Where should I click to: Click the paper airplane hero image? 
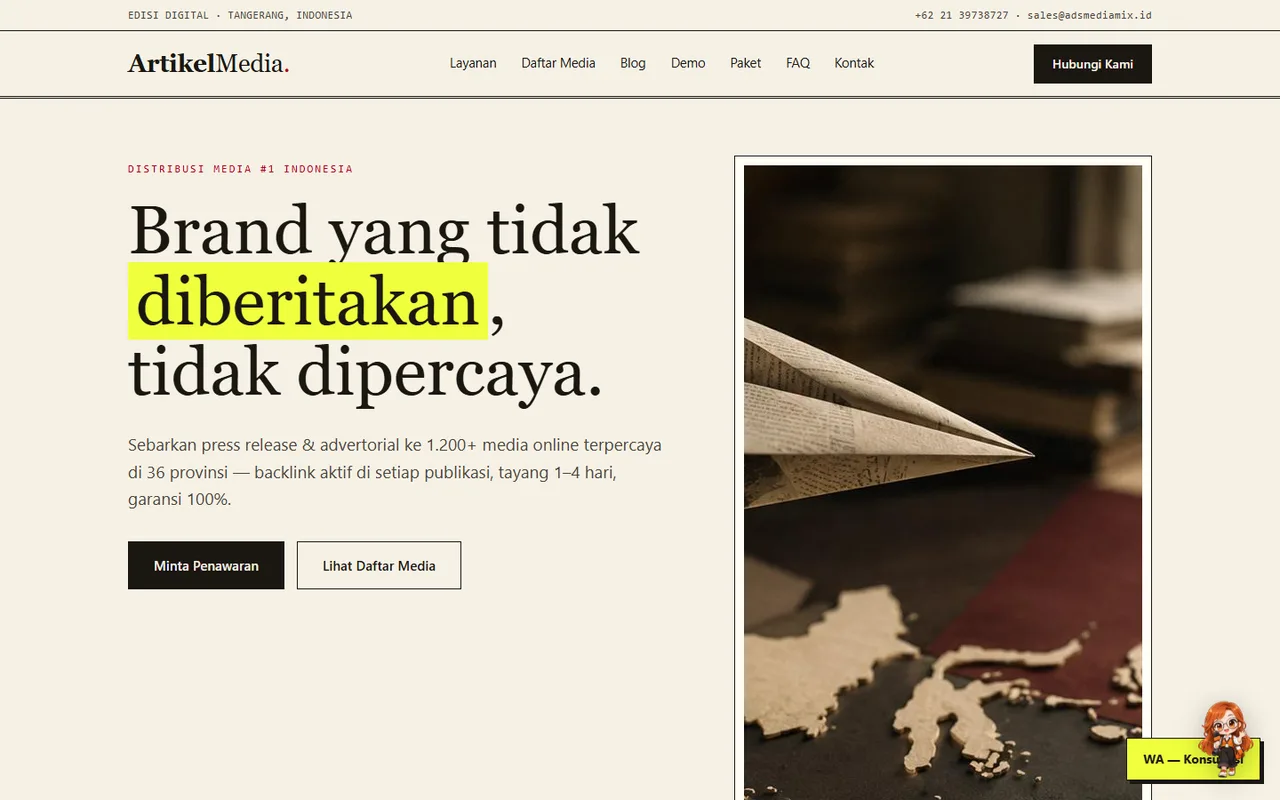point(943,482)
